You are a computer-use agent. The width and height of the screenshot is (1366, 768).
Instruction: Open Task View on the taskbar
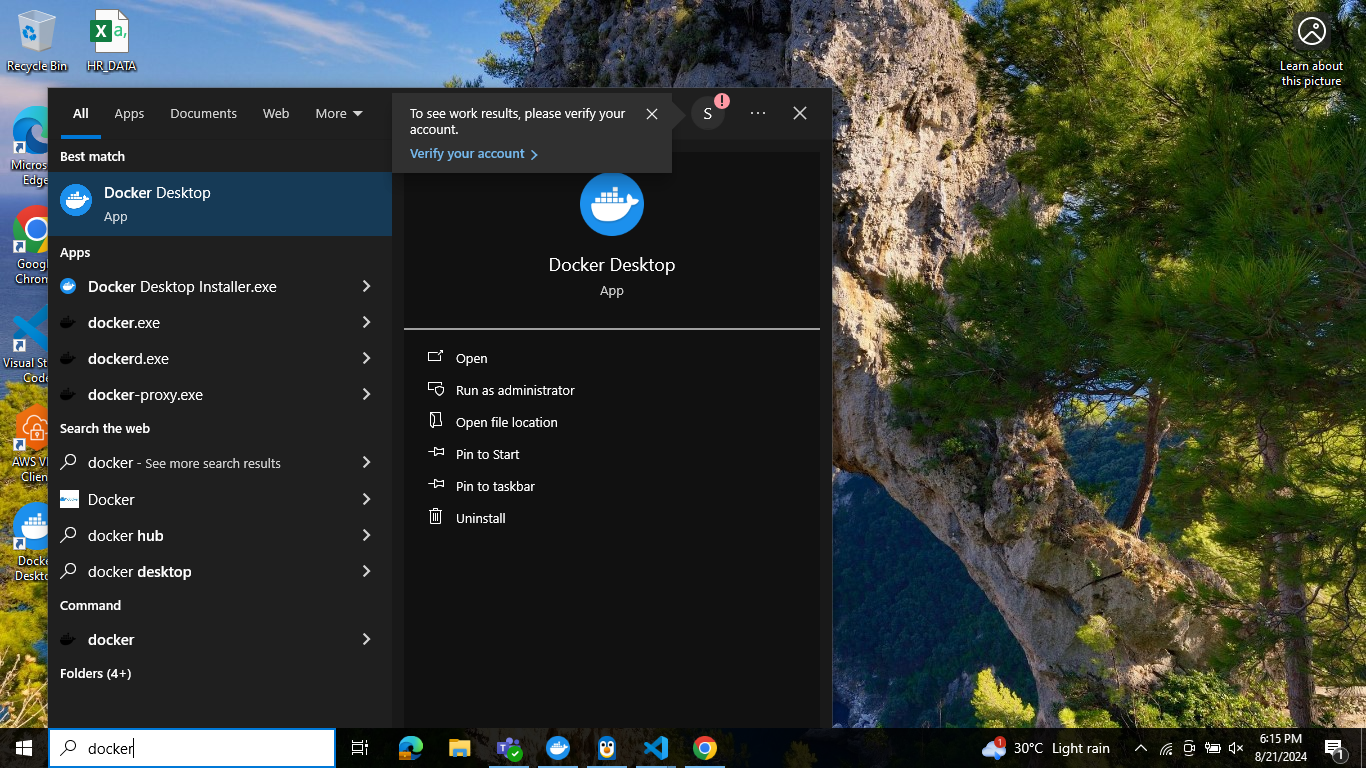click(360, 748)
